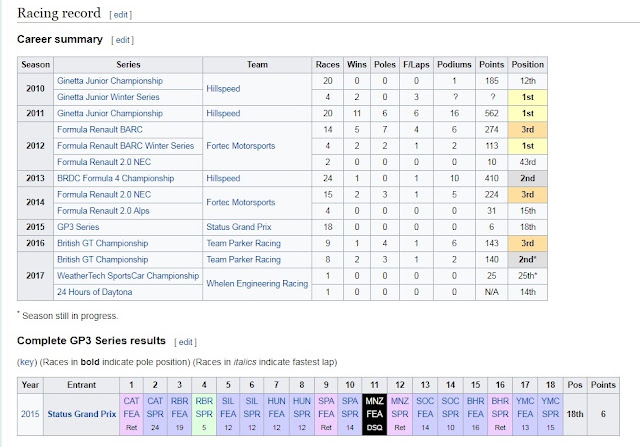Click the green RBR SPR round 4 cell

tap(204, 414)
